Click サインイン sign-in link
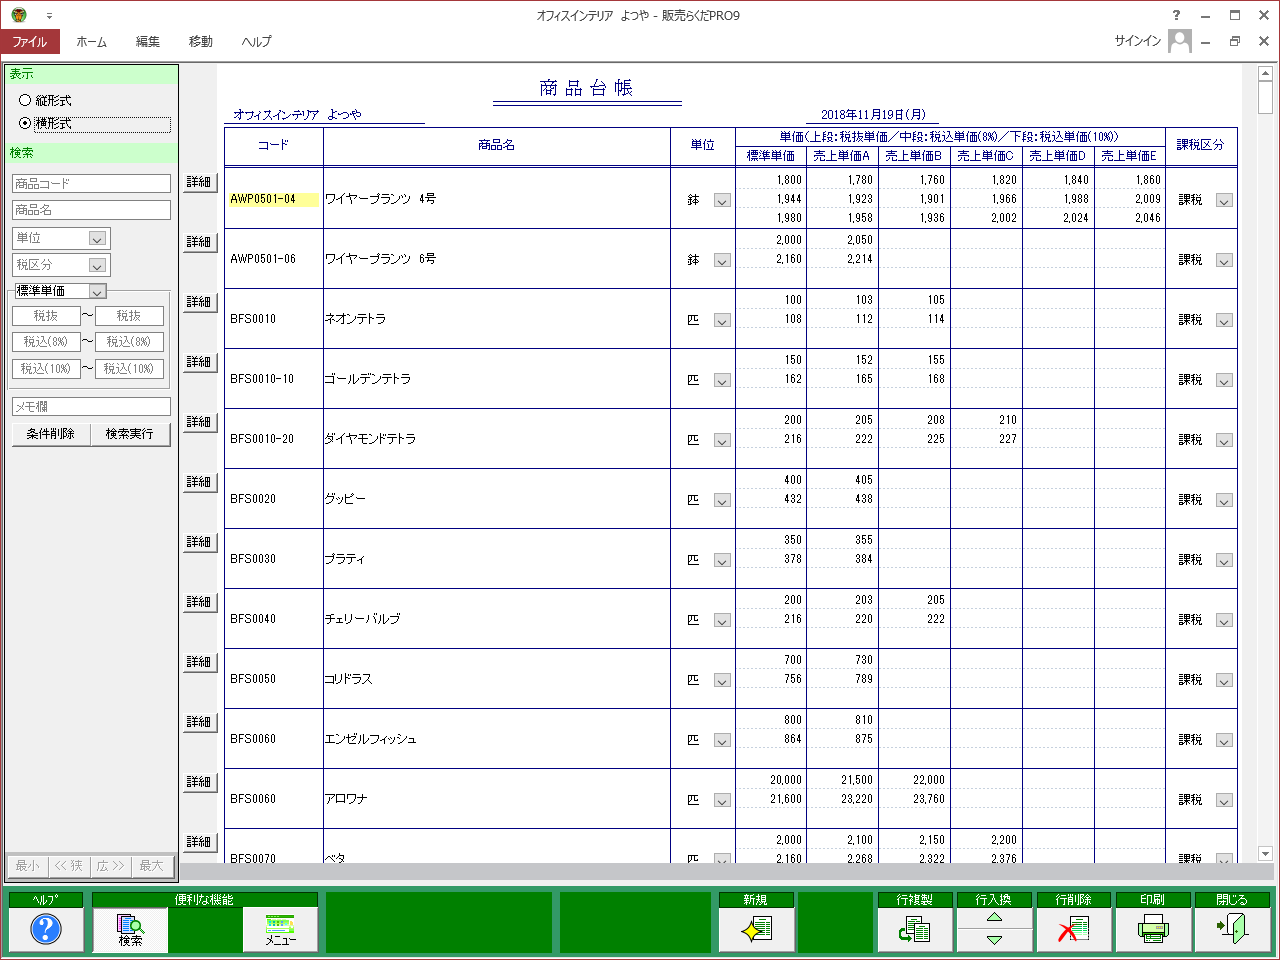 pyautogui.click(x=1138, y=41)
